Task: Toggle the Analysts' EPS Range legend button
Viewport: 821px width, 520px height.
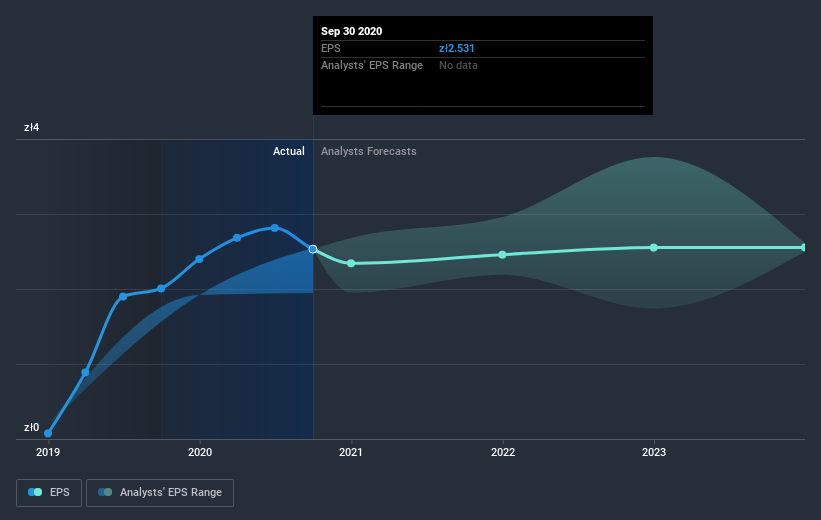Action: tap(160, 492)
